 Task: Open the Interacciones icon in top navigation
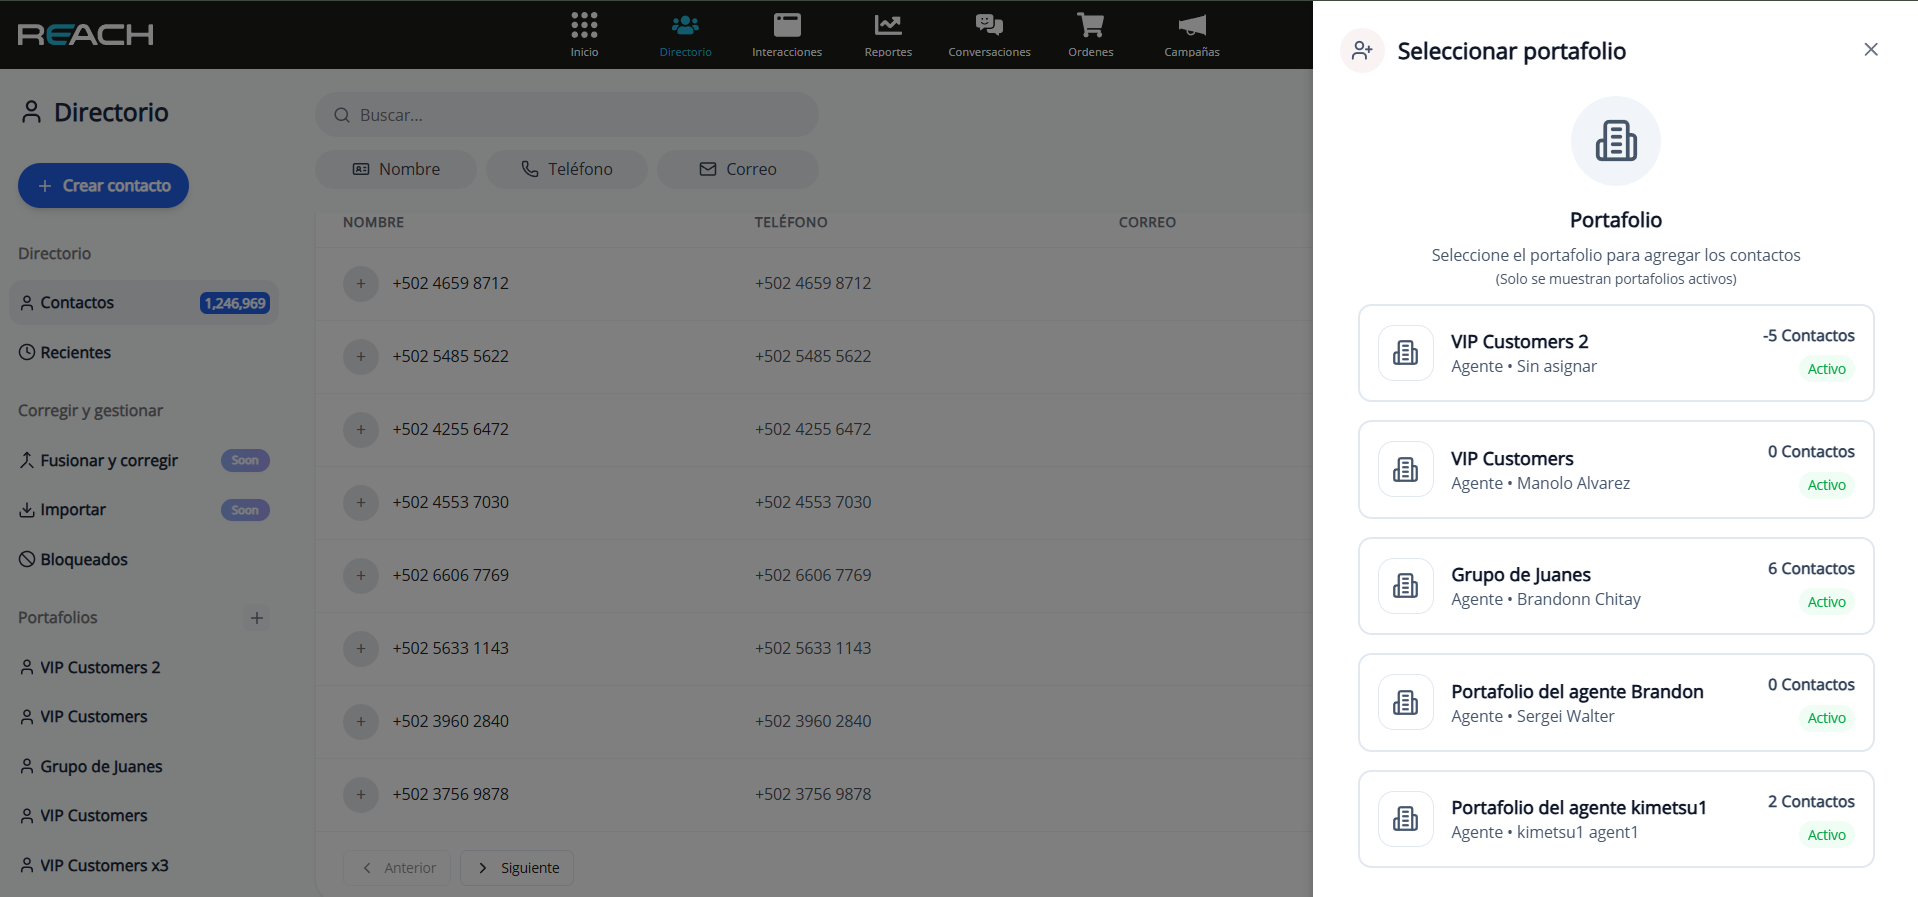click(787, 26)
